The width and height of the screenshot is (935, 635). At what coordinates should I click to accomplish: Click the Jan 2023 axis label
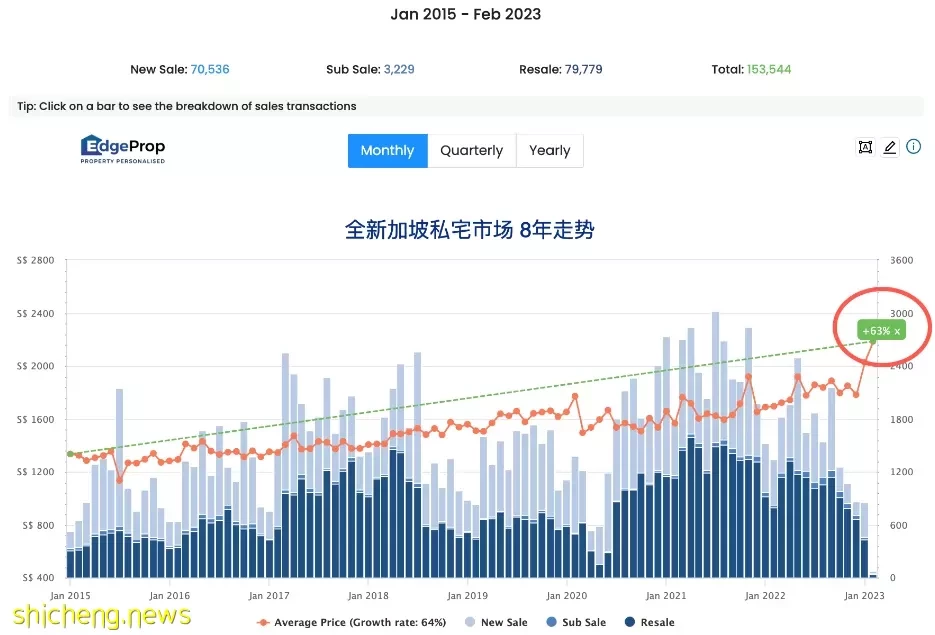pyautogui.click(x=864, y=596)
